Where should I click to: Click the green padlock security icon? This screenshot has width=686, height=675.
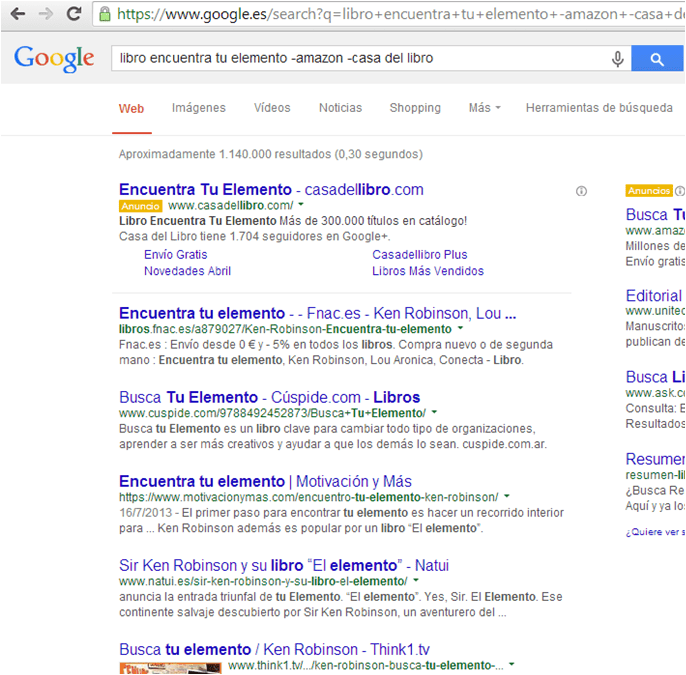pyautogui.click(x=105, y=14)
